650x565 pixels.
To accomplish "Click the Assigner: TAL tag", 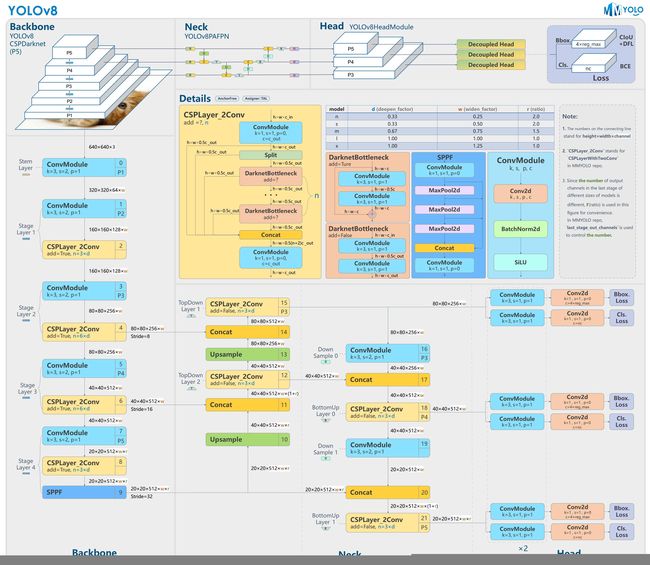I will coord(256,99).
